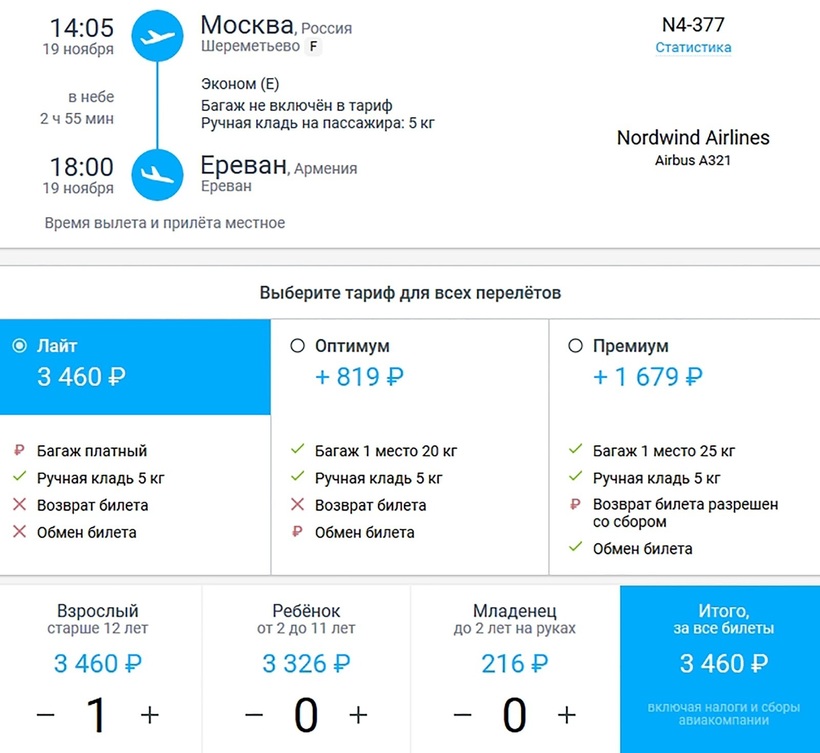Increase the child (Ребёнок) passenger count
This screenshot has width=820, height=753.
coord(358,715)
